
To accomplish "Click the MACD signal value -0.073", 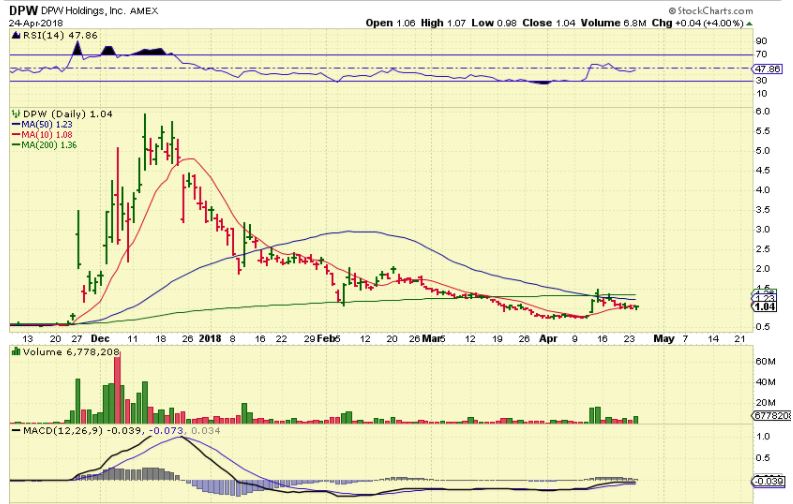I will [165, 431].
